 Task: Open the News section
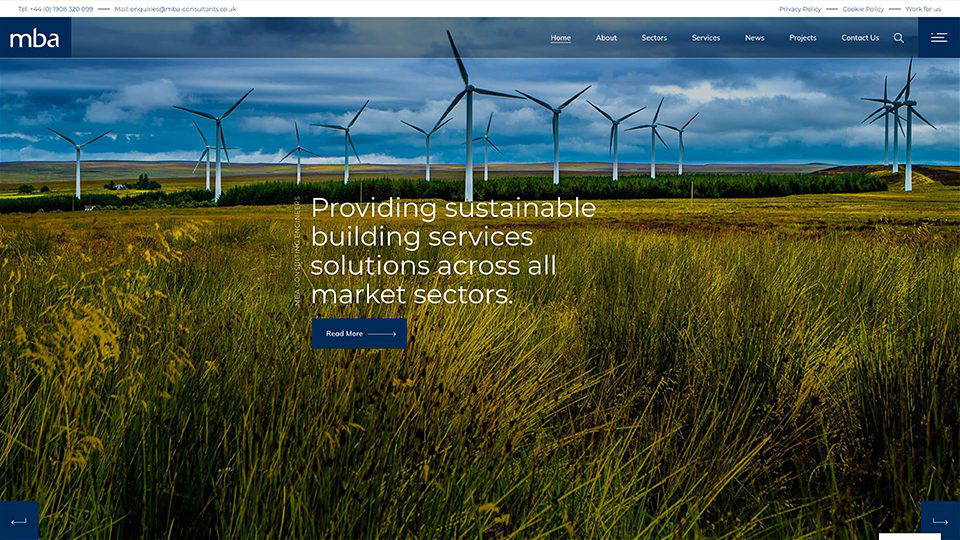click(x=754, y=38)
